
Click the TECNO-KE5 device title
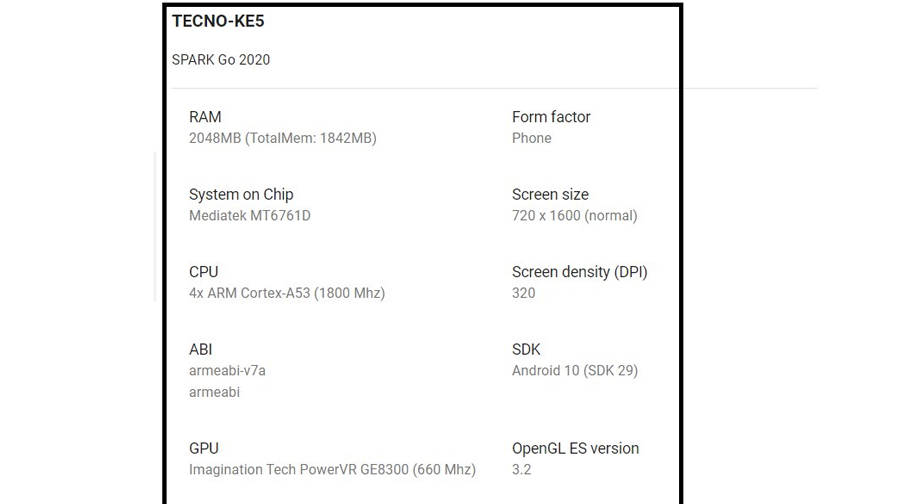pos(218,21)
